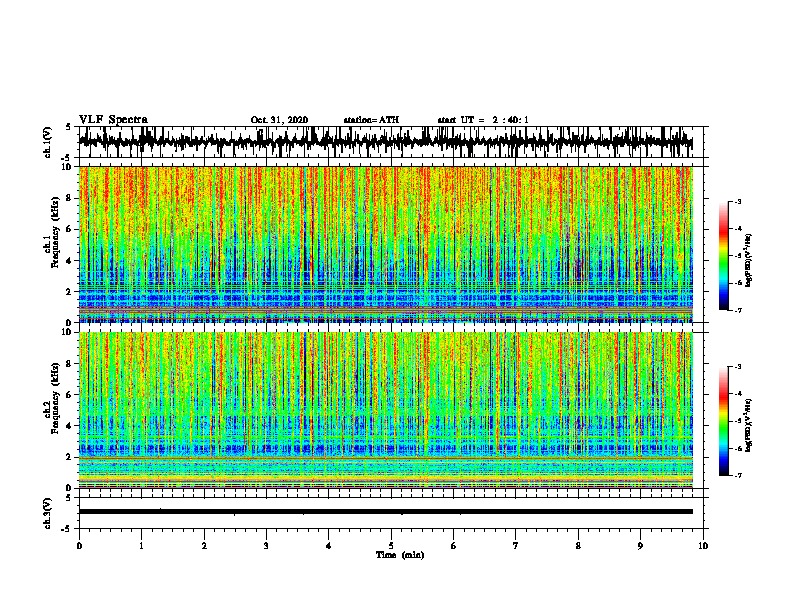Click the ch.3(V) axis label

[x=48, y=513]
